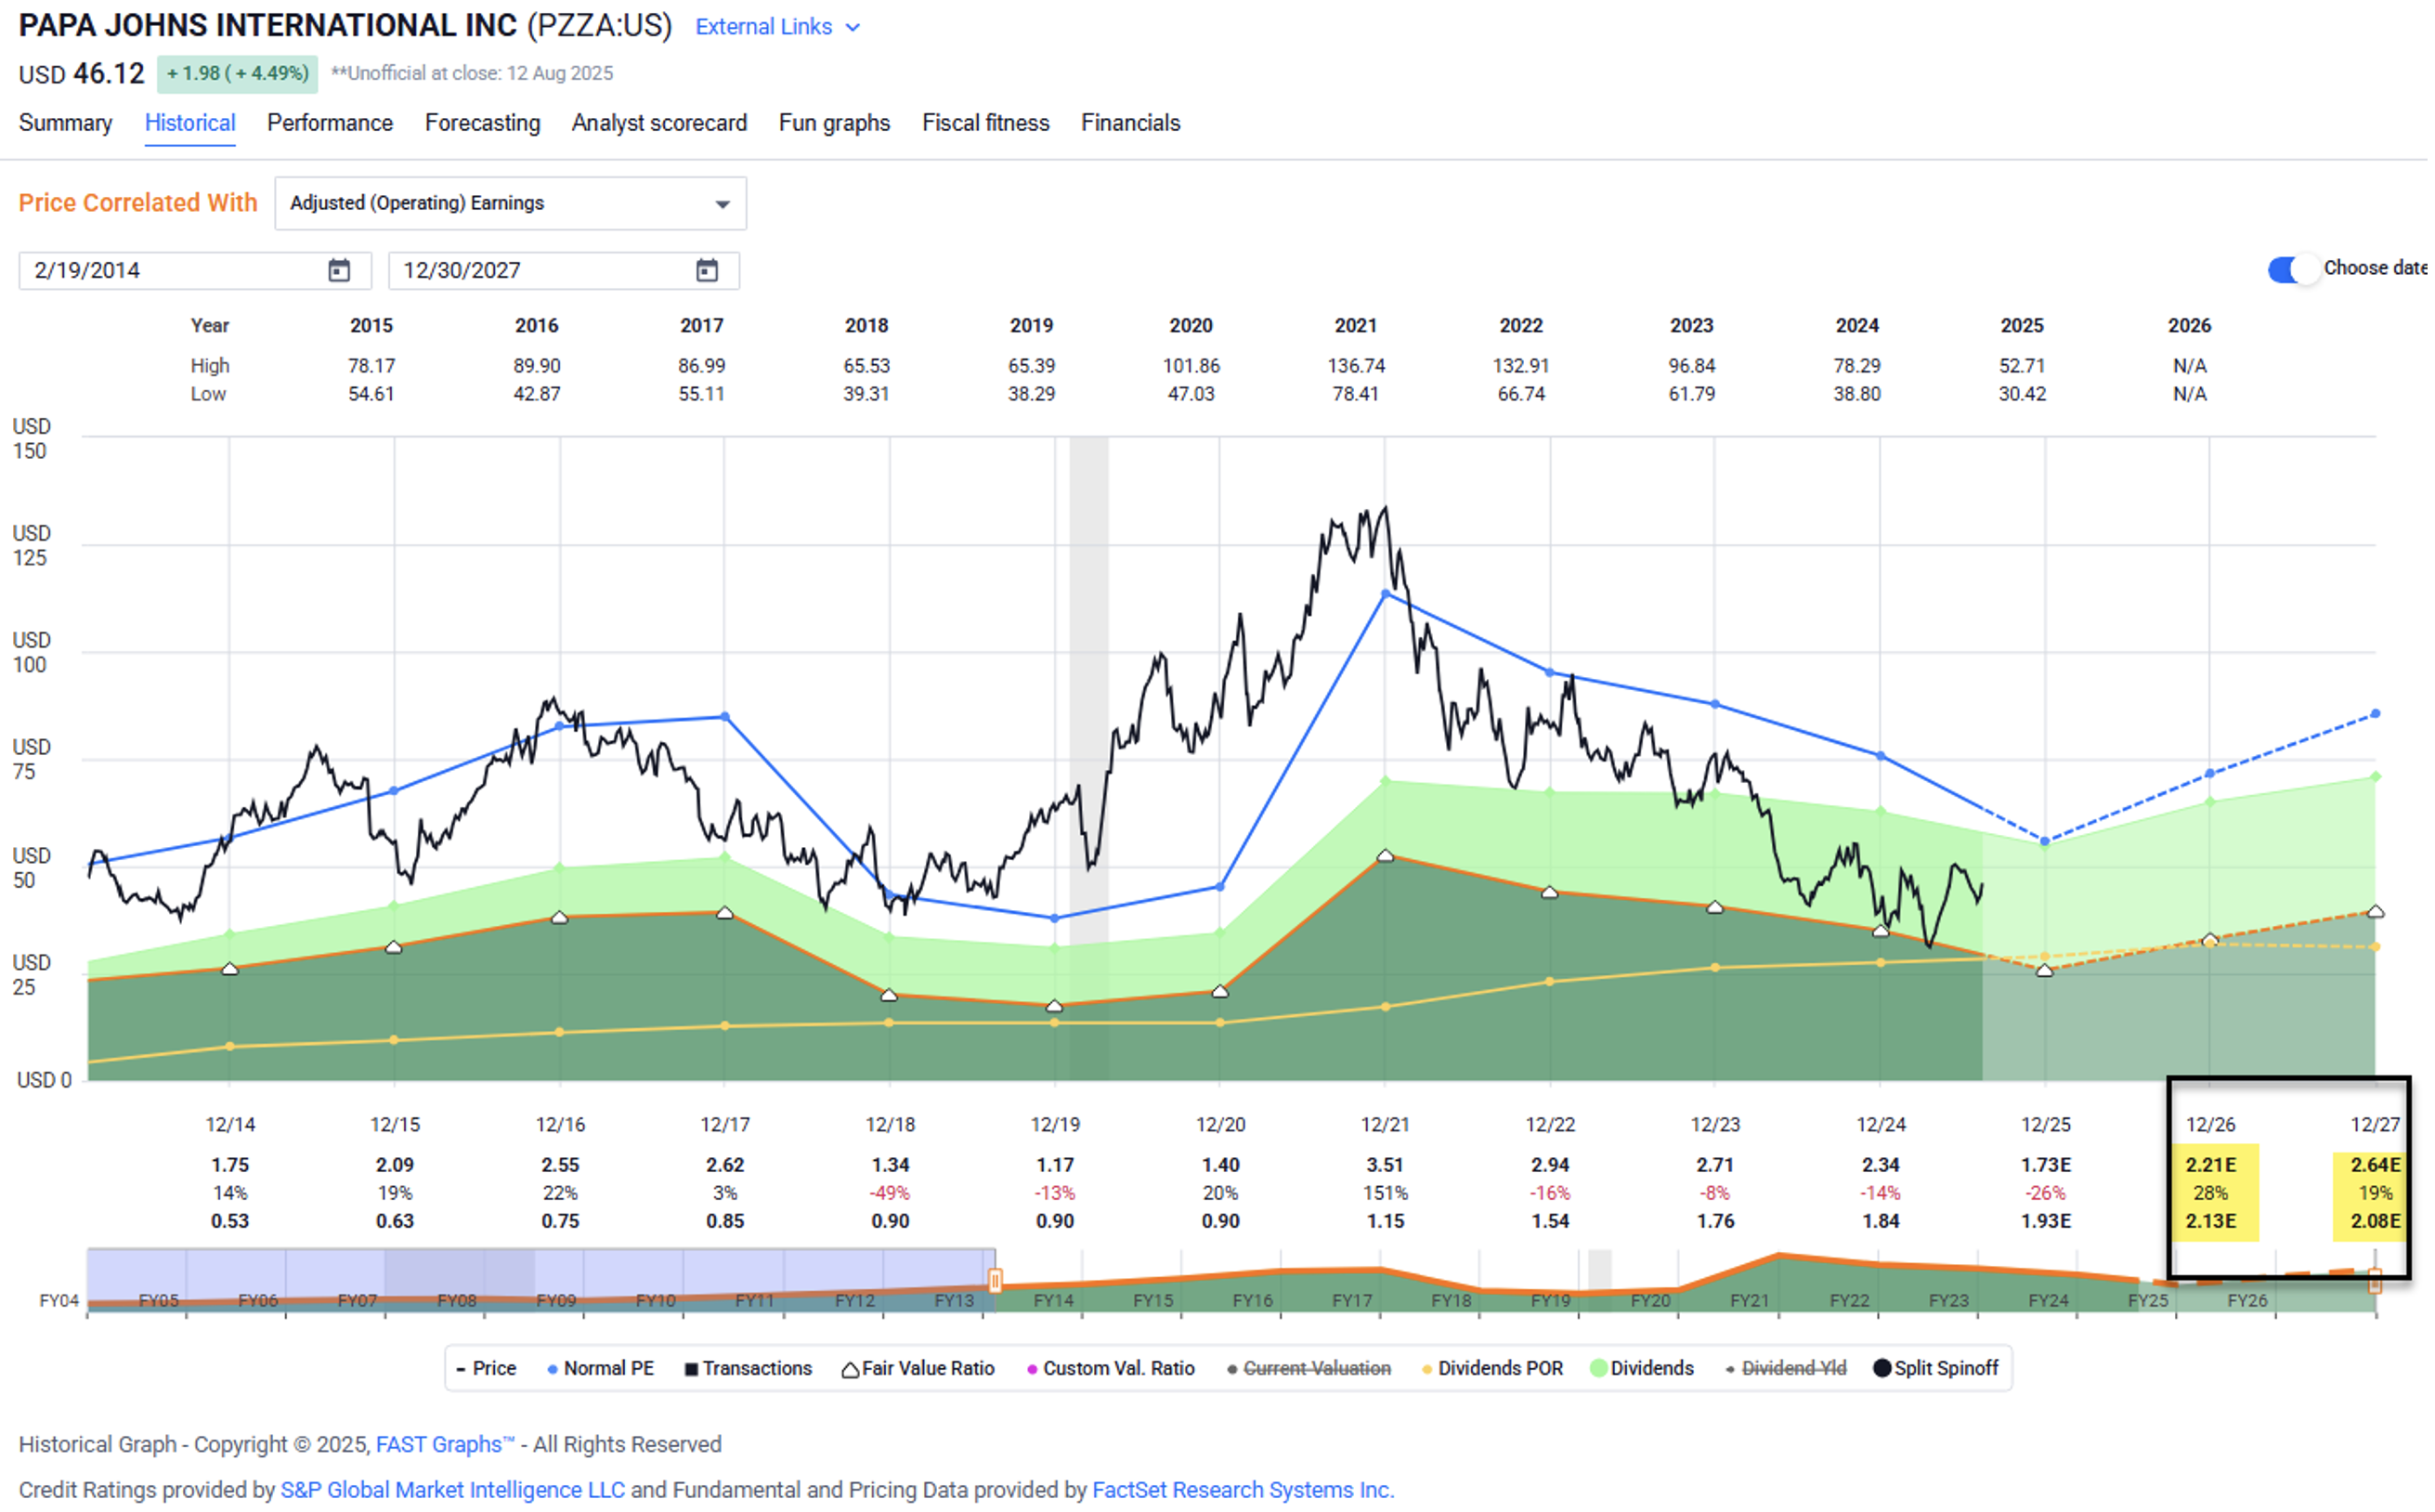Toggle the Split Spinoff legend item
The image size is (2435, 1512).
[1935, 1368]
